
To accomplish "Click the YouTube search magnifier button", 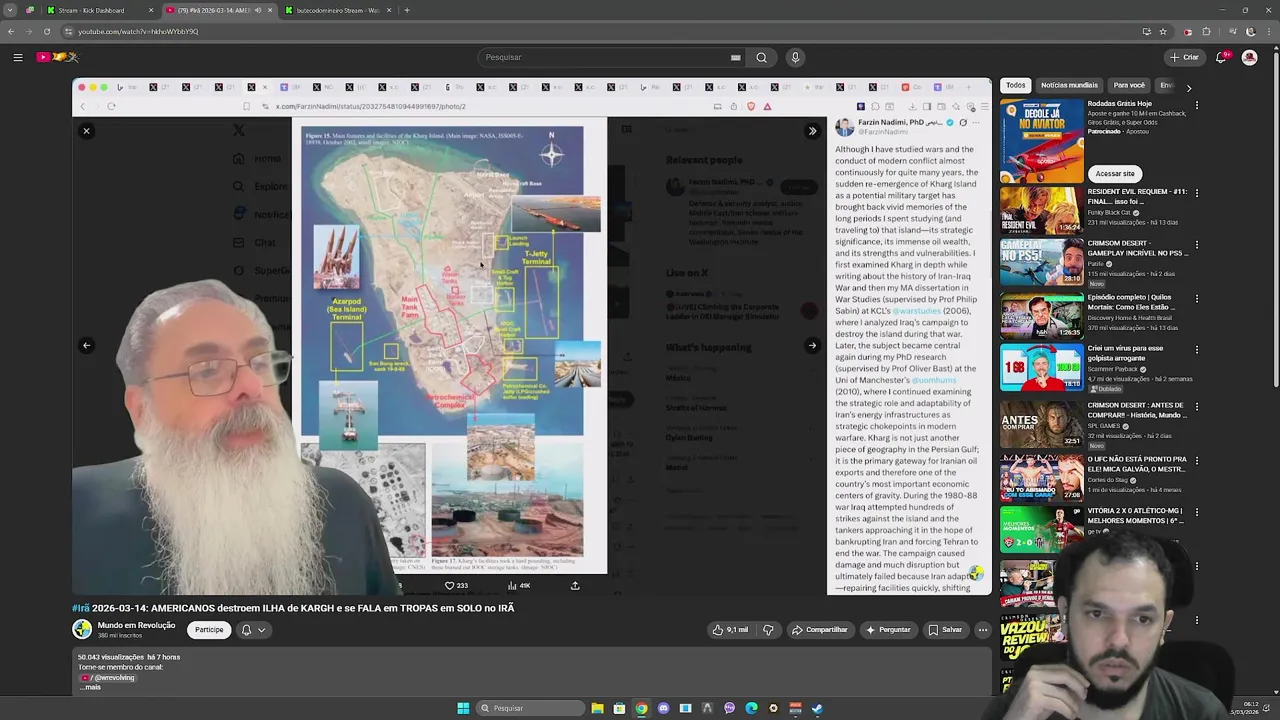I will (x=761, y=57).
